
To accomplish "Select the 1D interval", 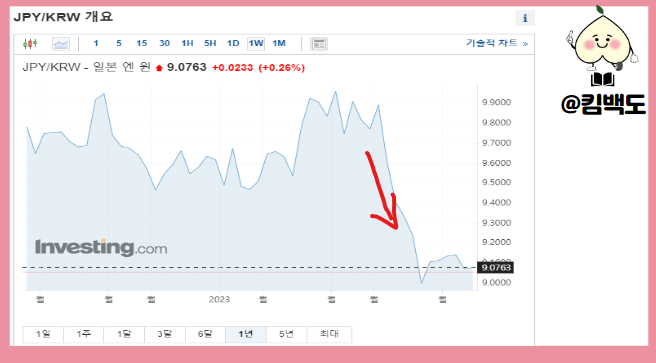I will tap(233, 43).
